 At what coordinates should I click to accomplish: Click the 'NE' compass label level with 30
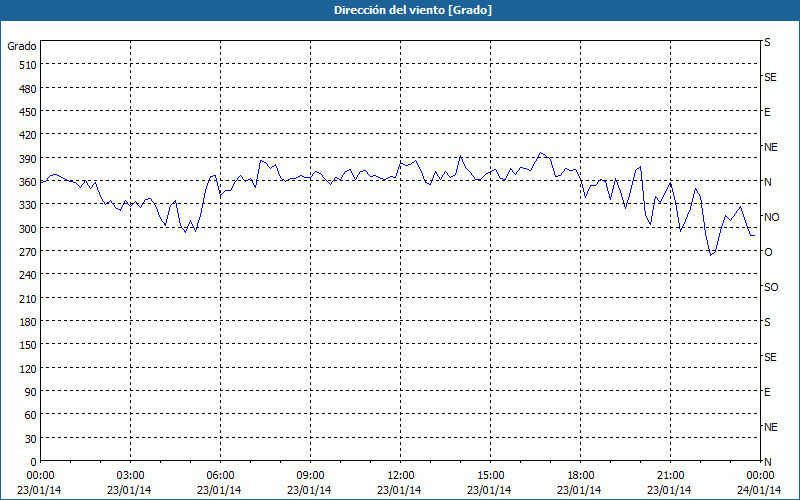click(x=770, y=427)
